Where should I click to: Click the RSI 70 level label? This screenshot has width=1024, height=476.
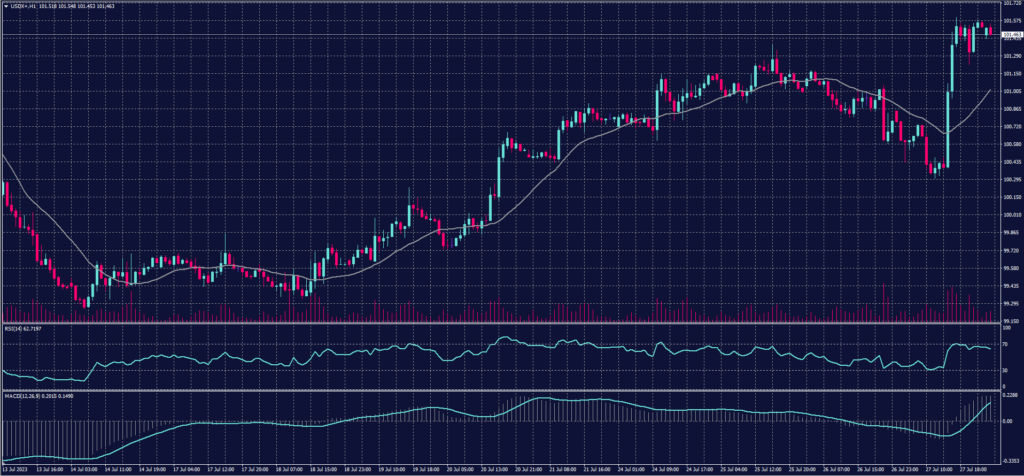tap(1006, 342)
